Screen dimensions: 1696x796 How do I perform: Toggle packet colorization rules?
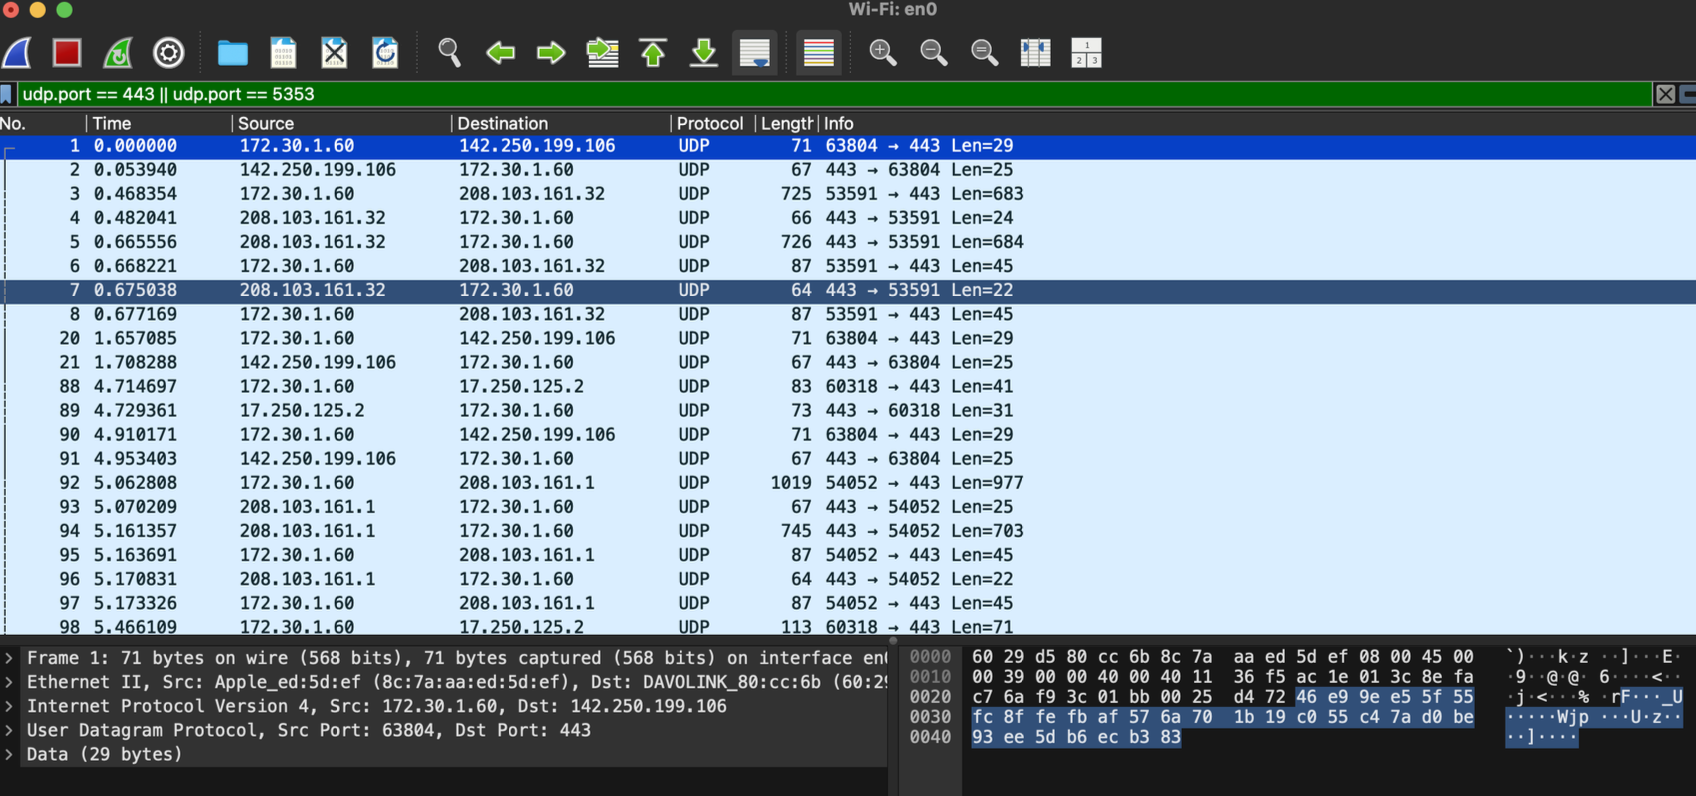pyautogui.click(x=818, y=53)
